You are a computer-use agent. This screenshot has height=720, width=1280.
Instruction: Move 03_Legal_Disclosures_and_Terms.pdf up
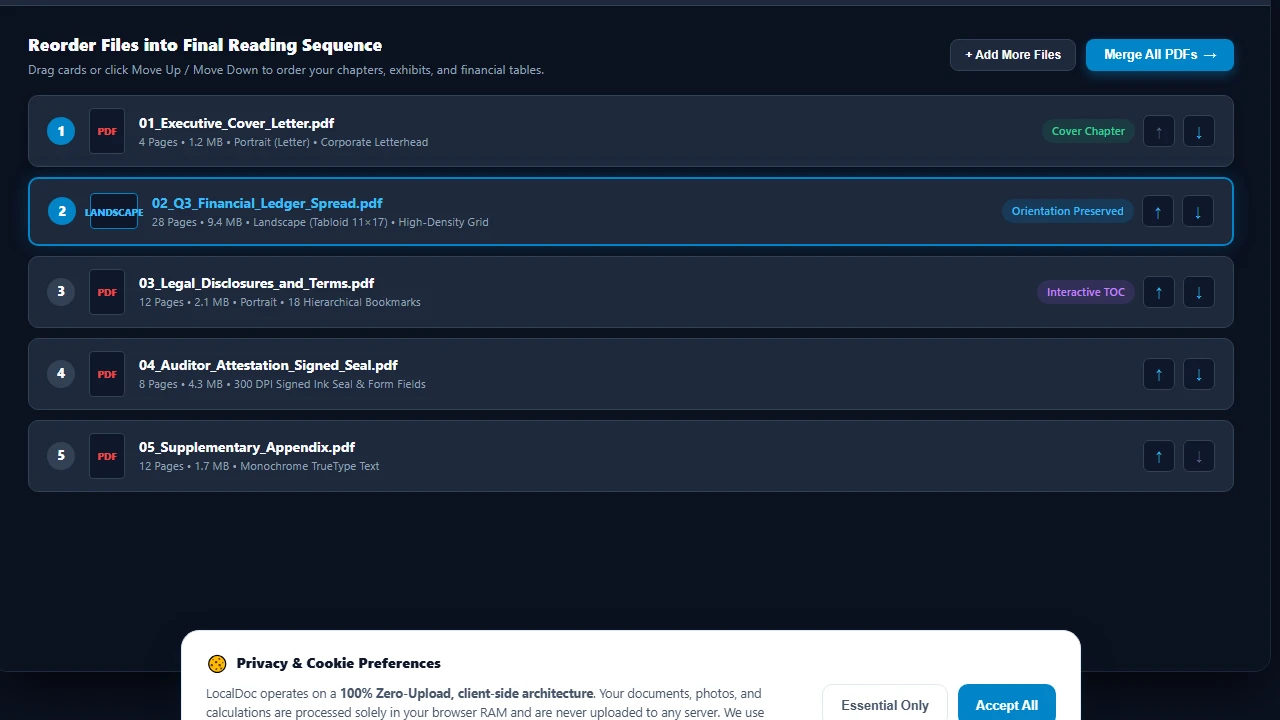1158,292
